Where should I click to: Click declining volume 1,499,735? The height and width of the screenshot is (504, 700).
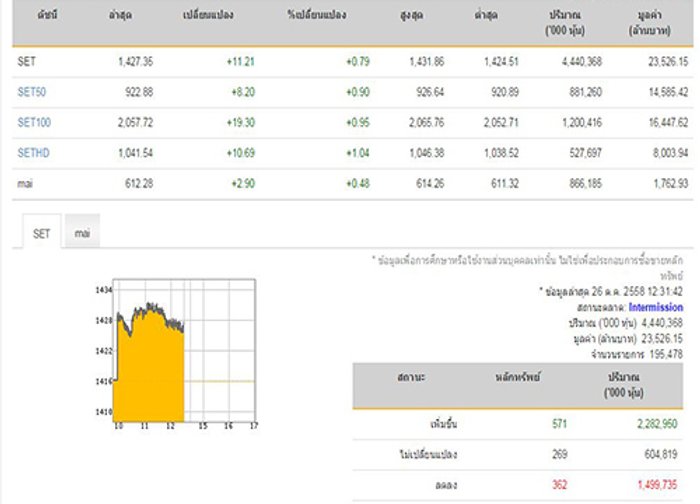point(657,484)
